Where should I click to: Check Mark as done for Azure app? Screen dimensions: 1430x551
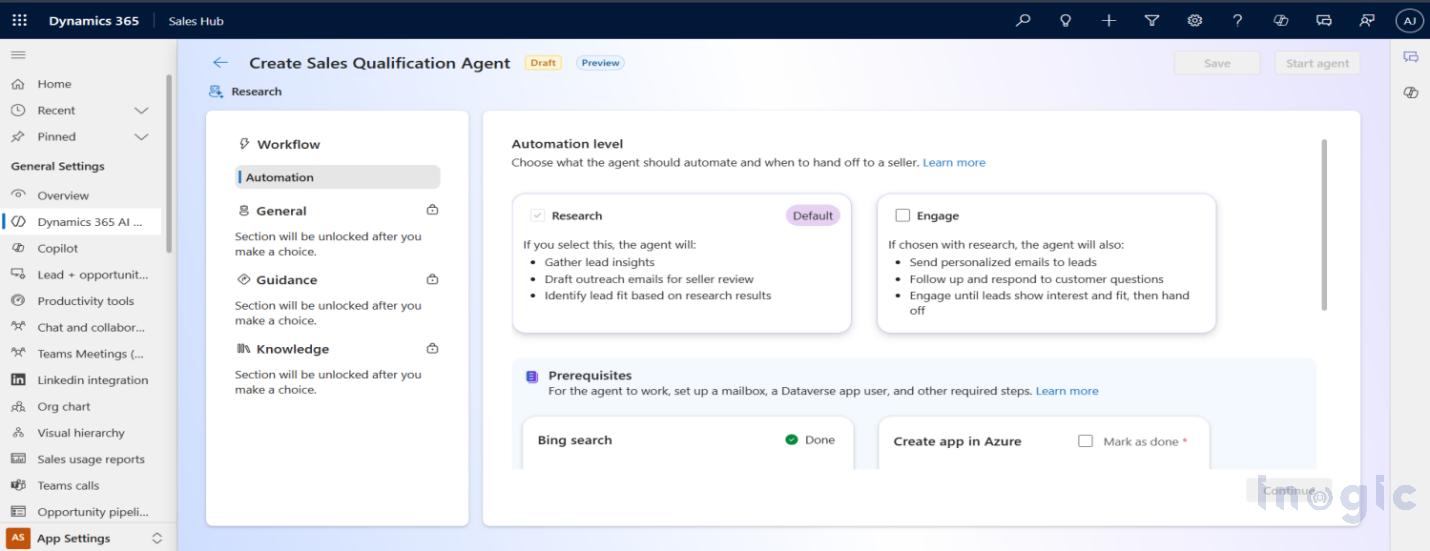(x=1085, y=441)
